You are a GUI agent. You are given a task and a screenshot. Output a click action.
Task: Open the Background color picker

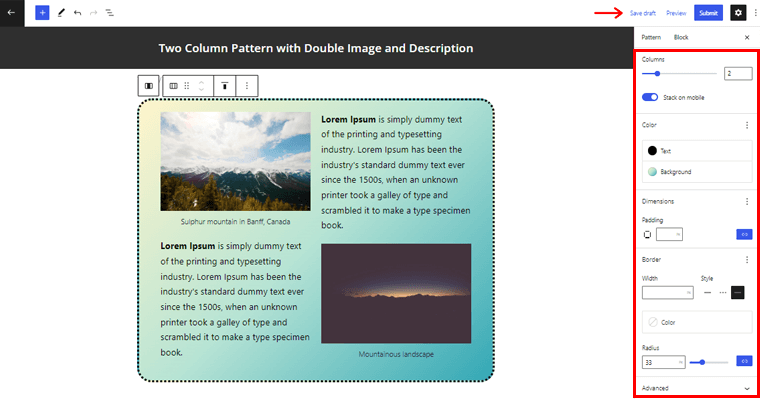(x=697, y=172)
